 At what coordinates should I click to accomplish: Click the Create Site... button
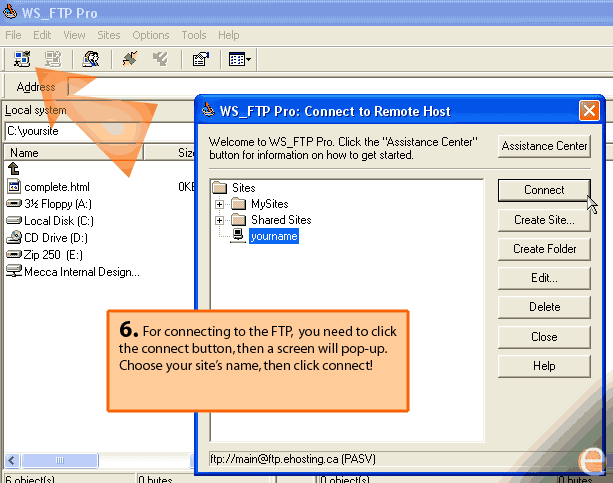click(543, 219)
